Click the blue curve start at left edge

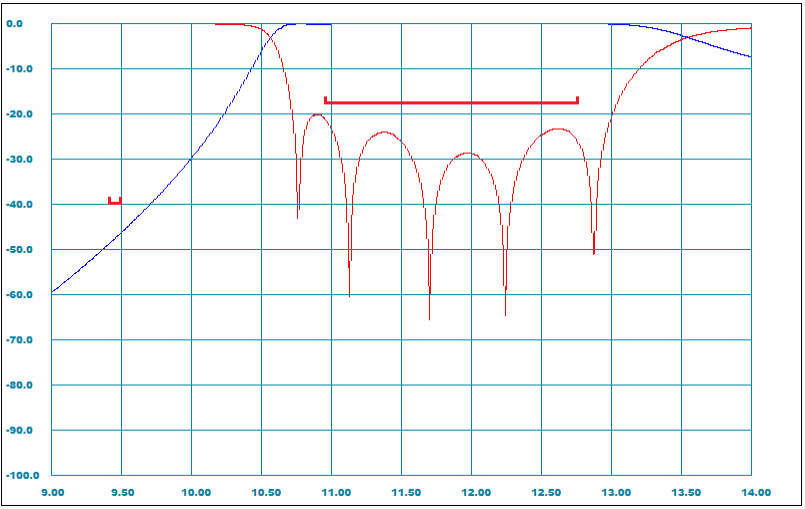53,291
